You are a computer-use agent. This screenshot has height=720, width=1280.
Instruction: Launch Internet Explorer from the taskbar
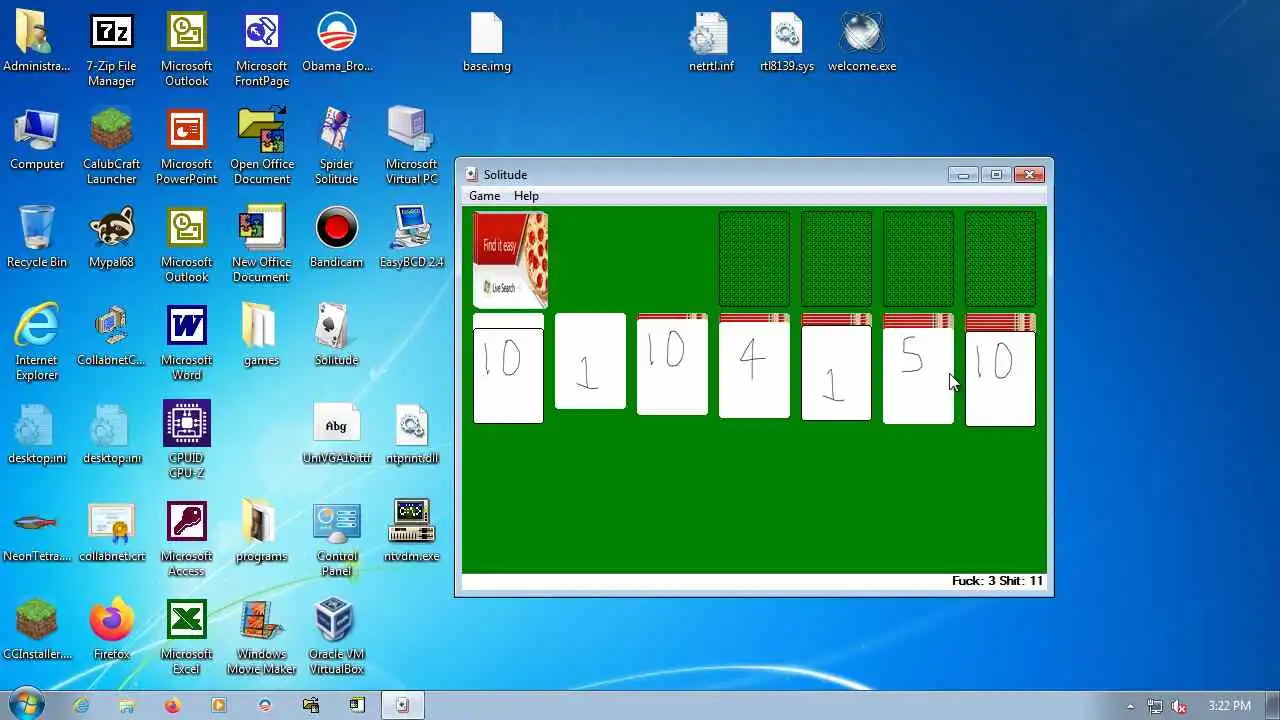click(x=81, y=705)
